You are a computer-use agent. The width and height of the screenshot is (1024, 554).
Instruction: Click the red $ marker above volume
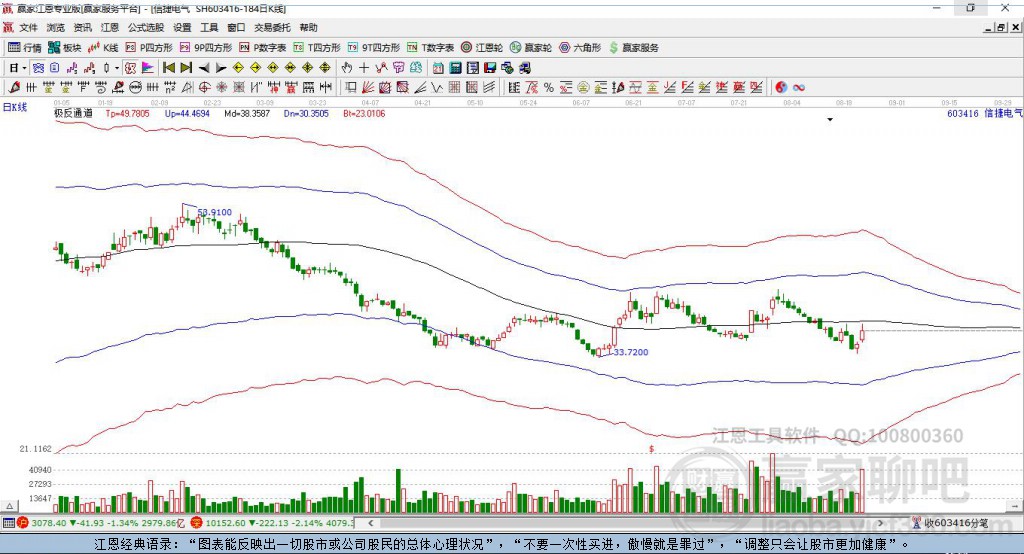click(651, 449)
